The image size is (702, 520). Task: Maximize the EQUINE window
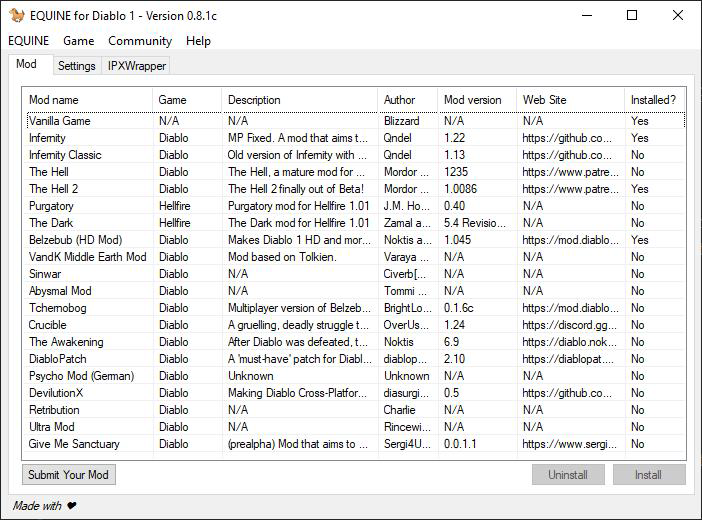(x=632, y=15)
